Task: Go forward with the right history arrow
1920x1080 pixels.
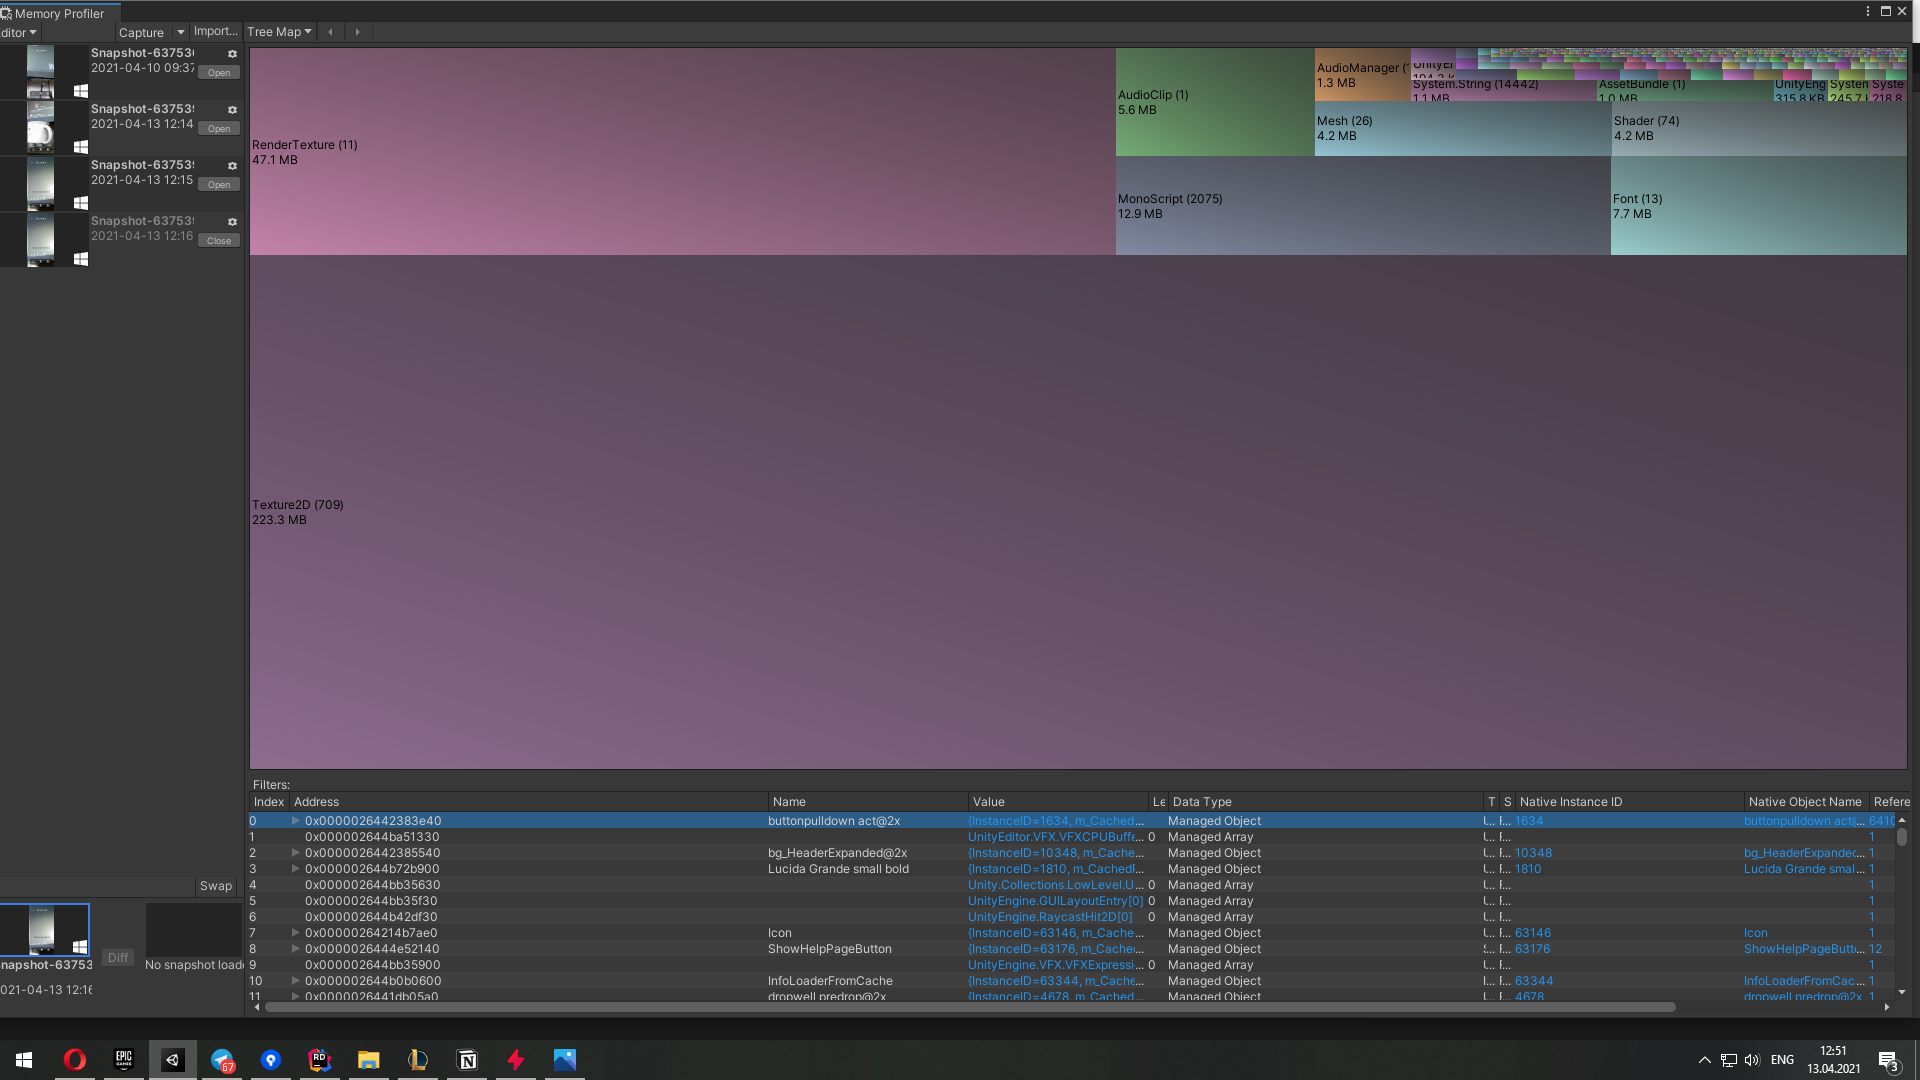Action: [x=357, y=32]
